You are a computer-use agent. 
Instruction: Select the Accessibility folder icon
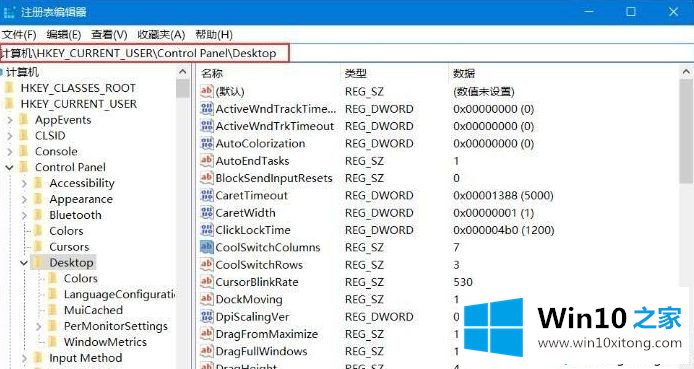point(39,183)
